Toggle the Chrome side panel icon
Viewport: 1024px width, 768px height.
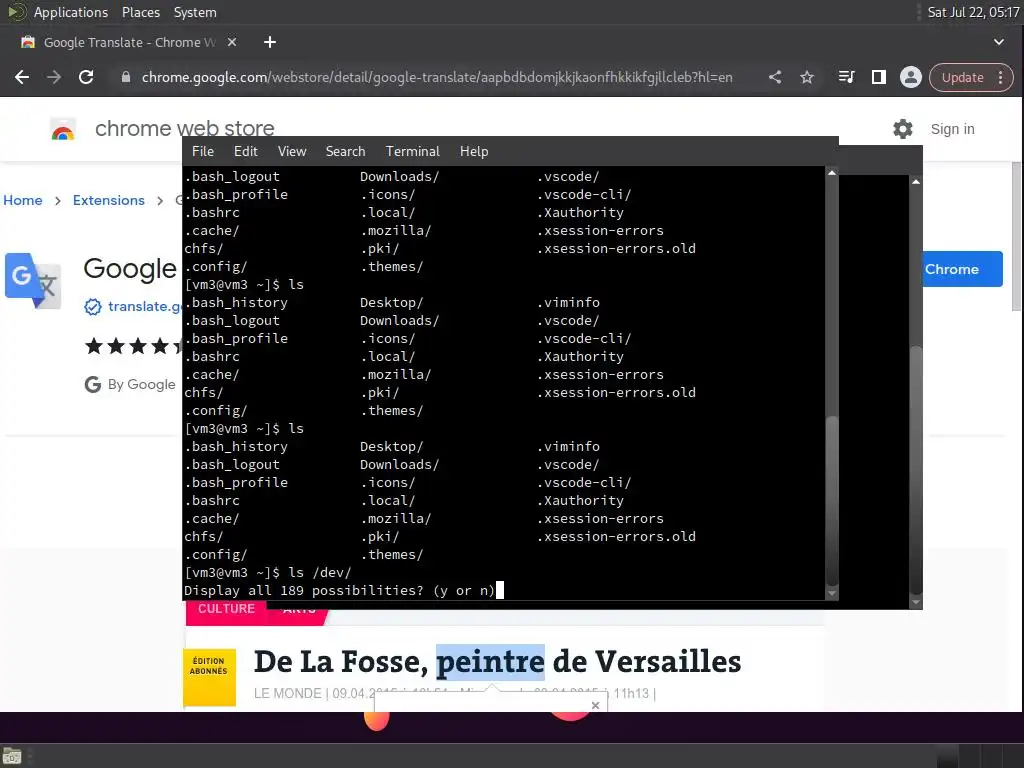click(x=879, y=77)
